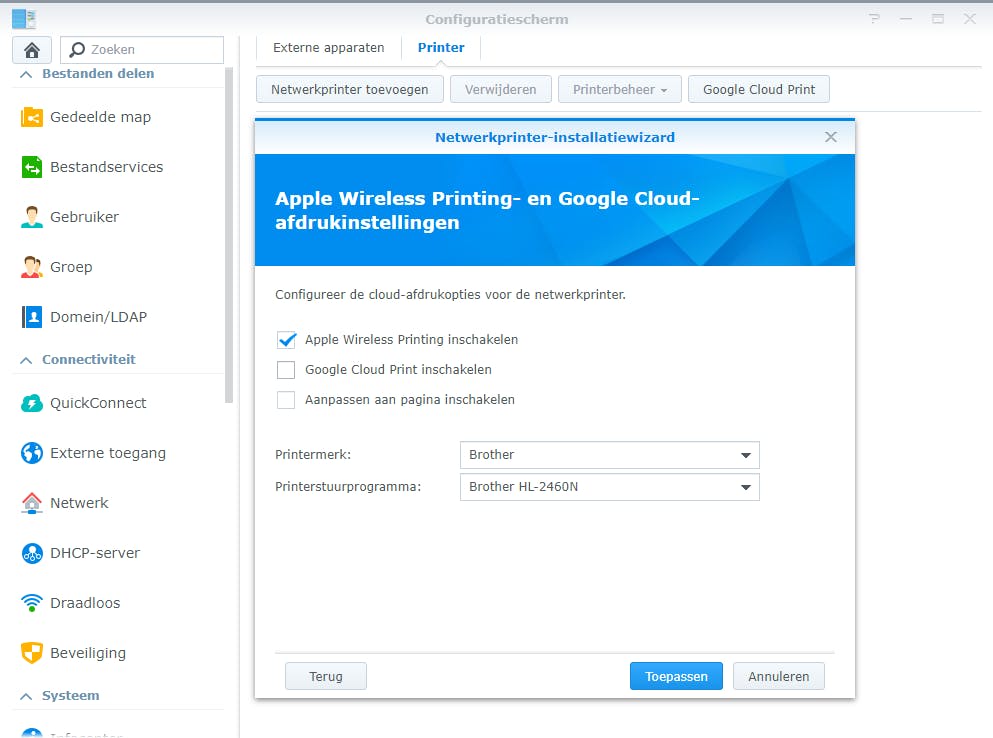Open Printerstuurprogramma Brother HL-2460N dropdown
Image resolution: width=993 pixels, height=738 pixels.
pos(609,487)
